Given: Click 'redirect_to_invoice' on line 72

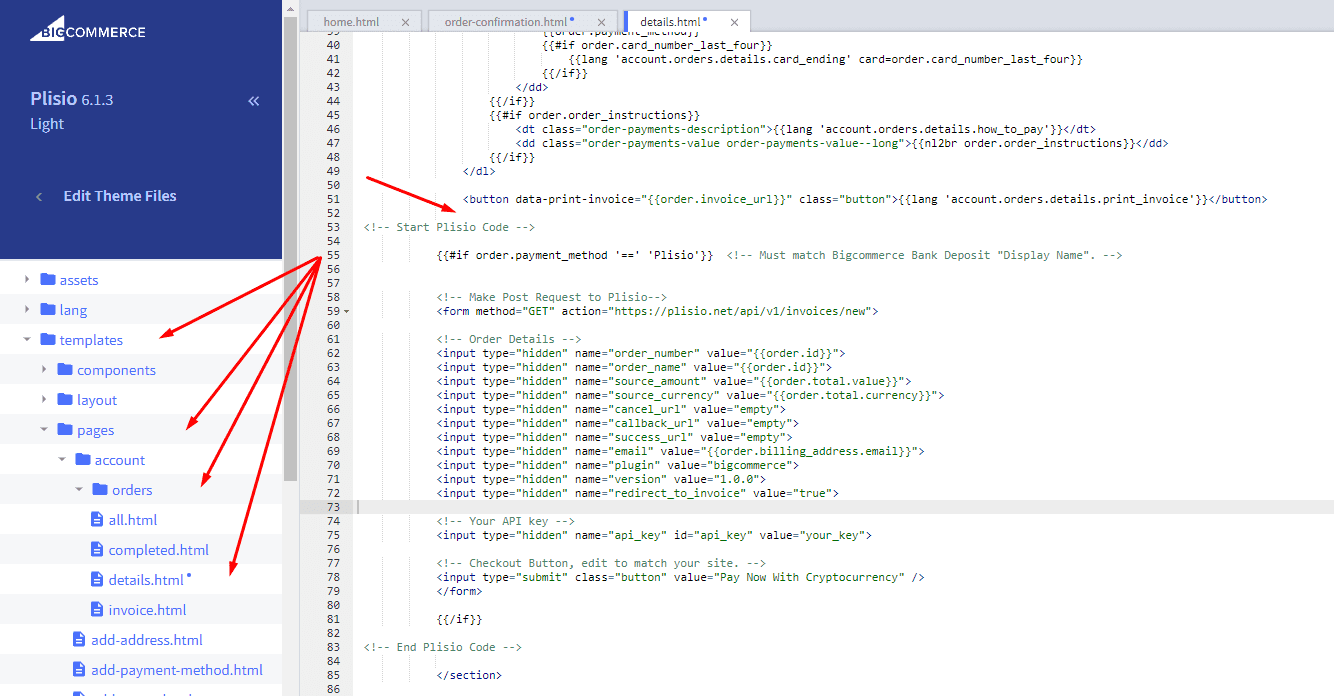Looking at the screenshot, I should tap(678, 493).
